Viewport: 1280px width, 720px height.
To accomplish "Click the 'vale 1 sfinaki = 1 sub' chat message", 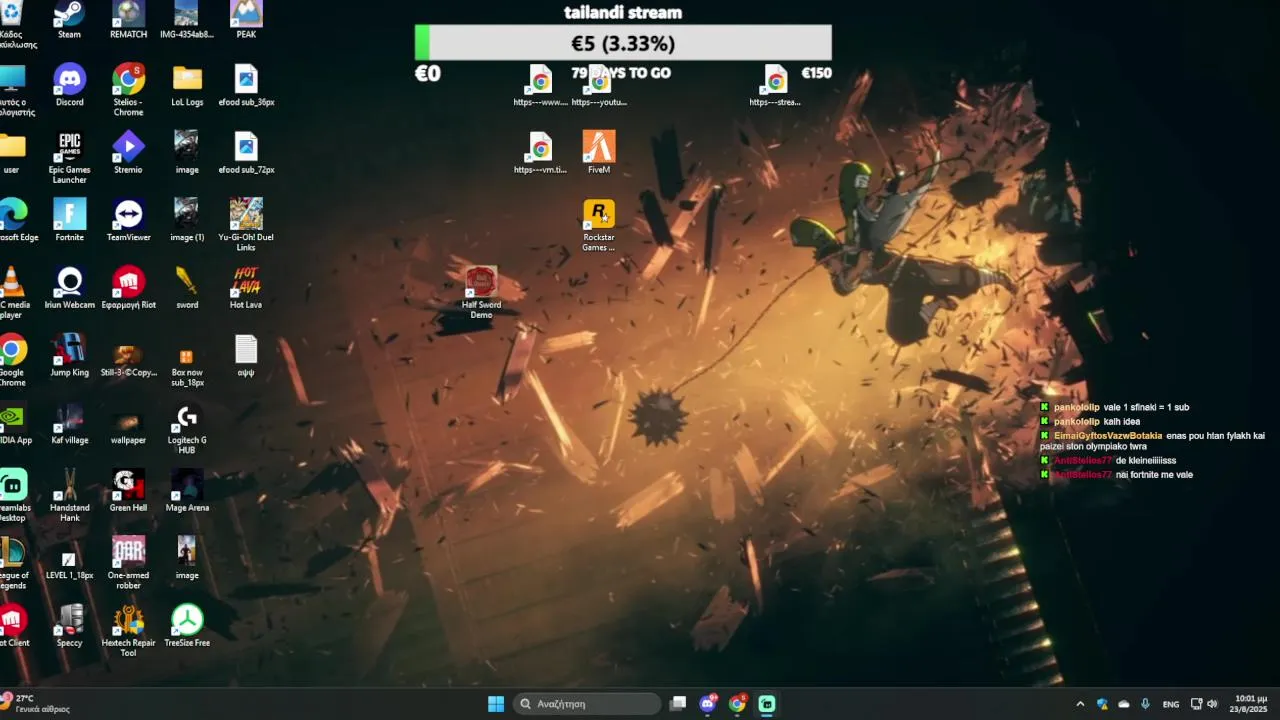I will pyautogui.click(x=1146, y=407).
